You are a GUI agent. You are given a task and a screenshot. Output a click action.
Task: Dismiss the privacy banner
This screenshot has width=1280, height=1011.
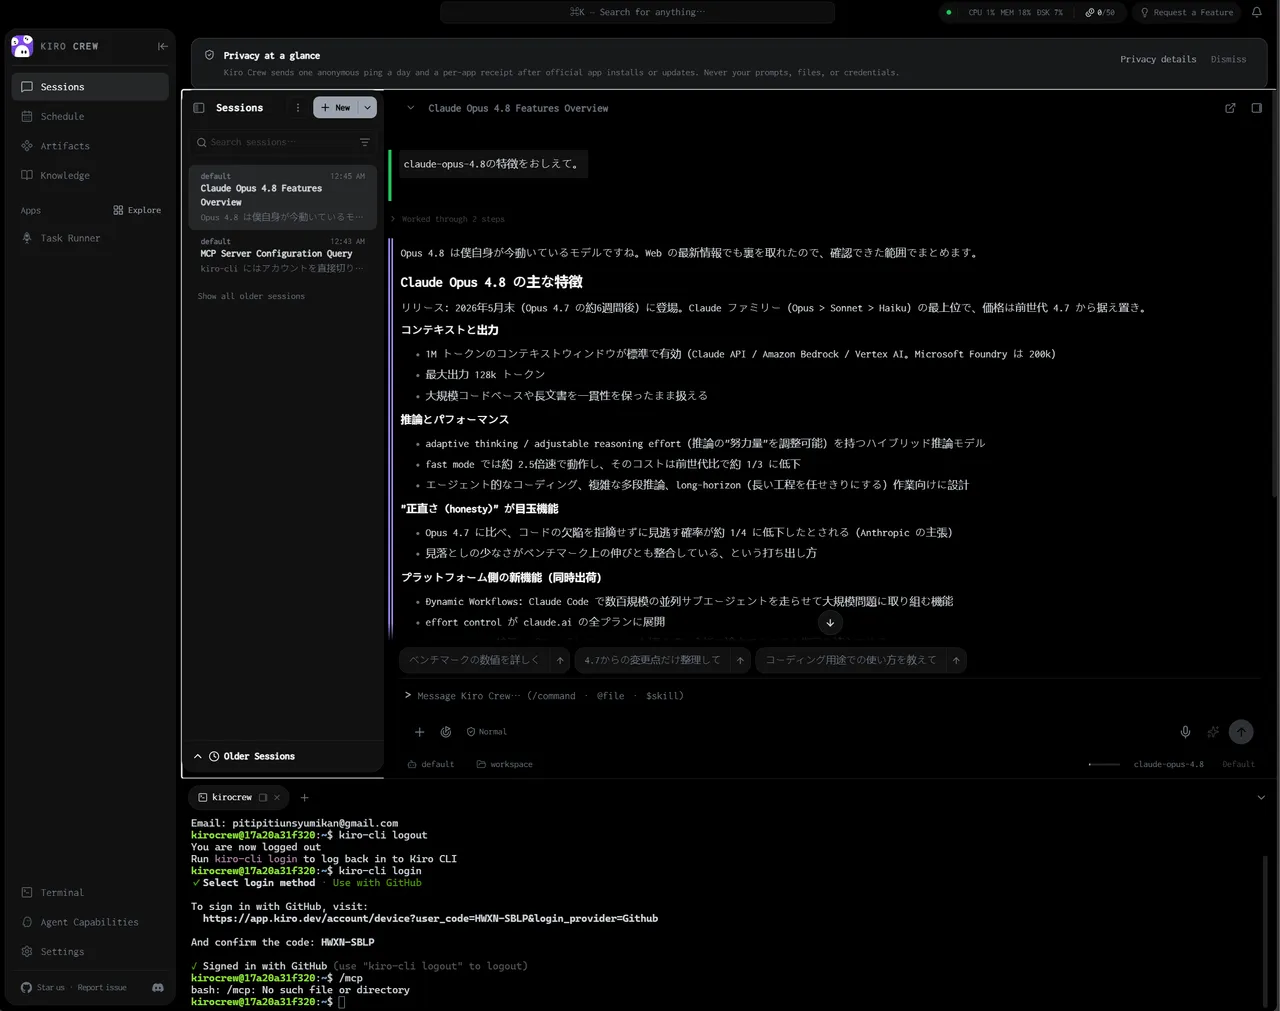tap(1228, 59)
